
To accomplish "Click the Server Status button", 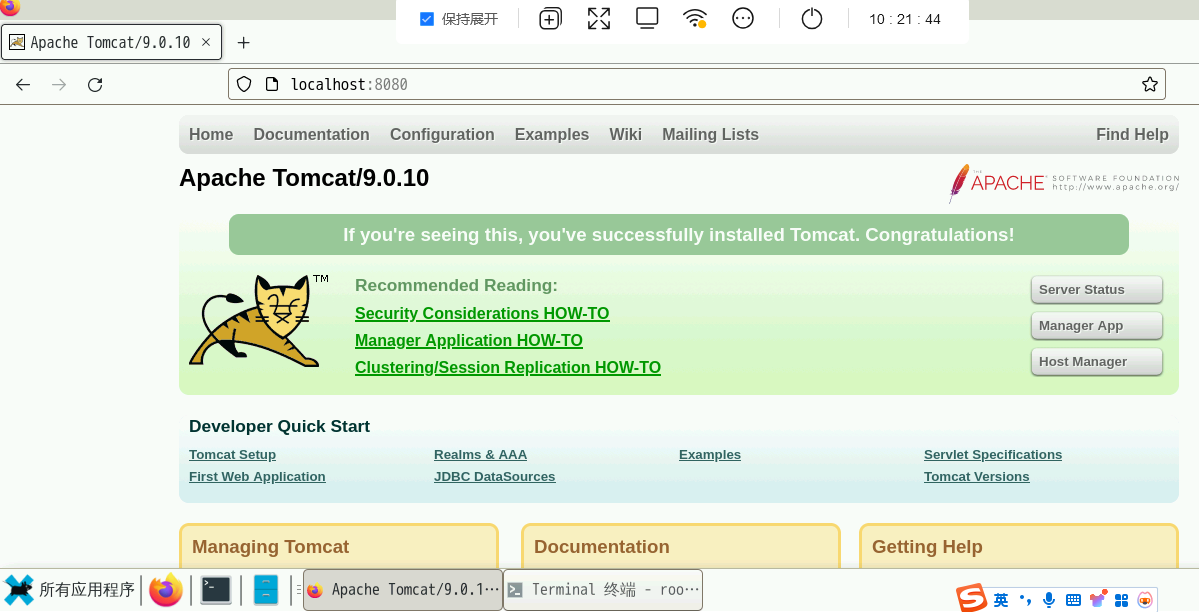I will 1096,290.
